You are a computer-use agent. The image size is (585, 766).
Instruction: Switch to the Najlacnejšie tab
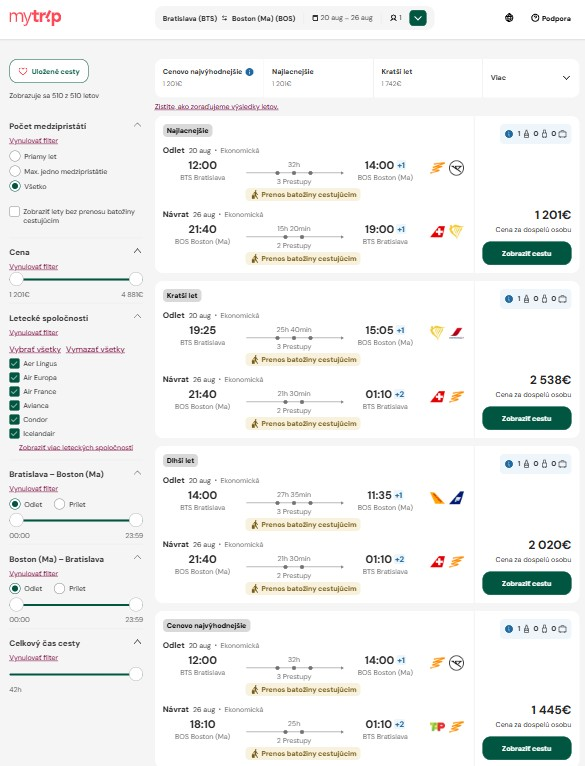(318, 78)
